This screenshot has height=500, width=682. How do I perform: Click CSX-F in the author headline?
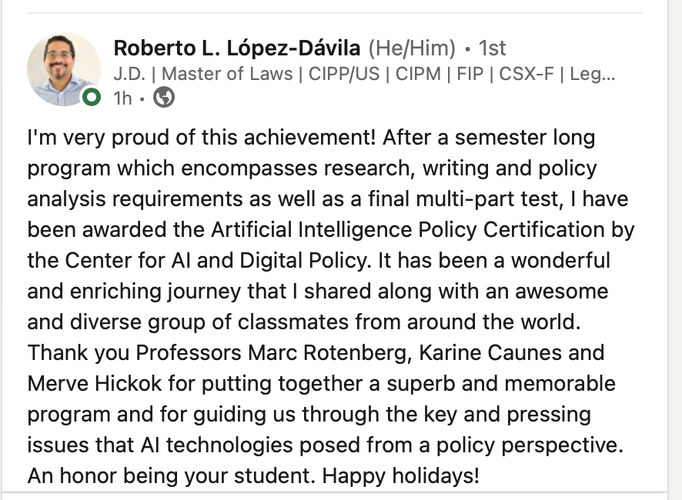click(526, 74)
